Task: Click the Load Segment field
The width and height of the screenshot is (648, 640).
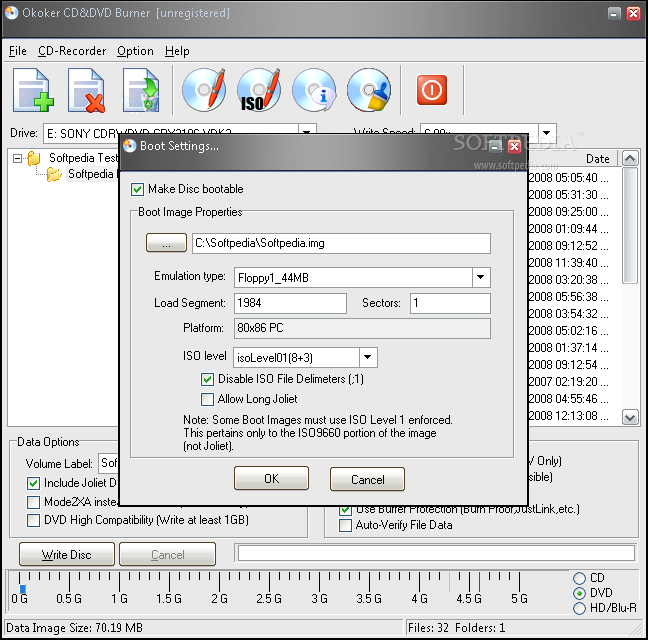Action: 290,303
